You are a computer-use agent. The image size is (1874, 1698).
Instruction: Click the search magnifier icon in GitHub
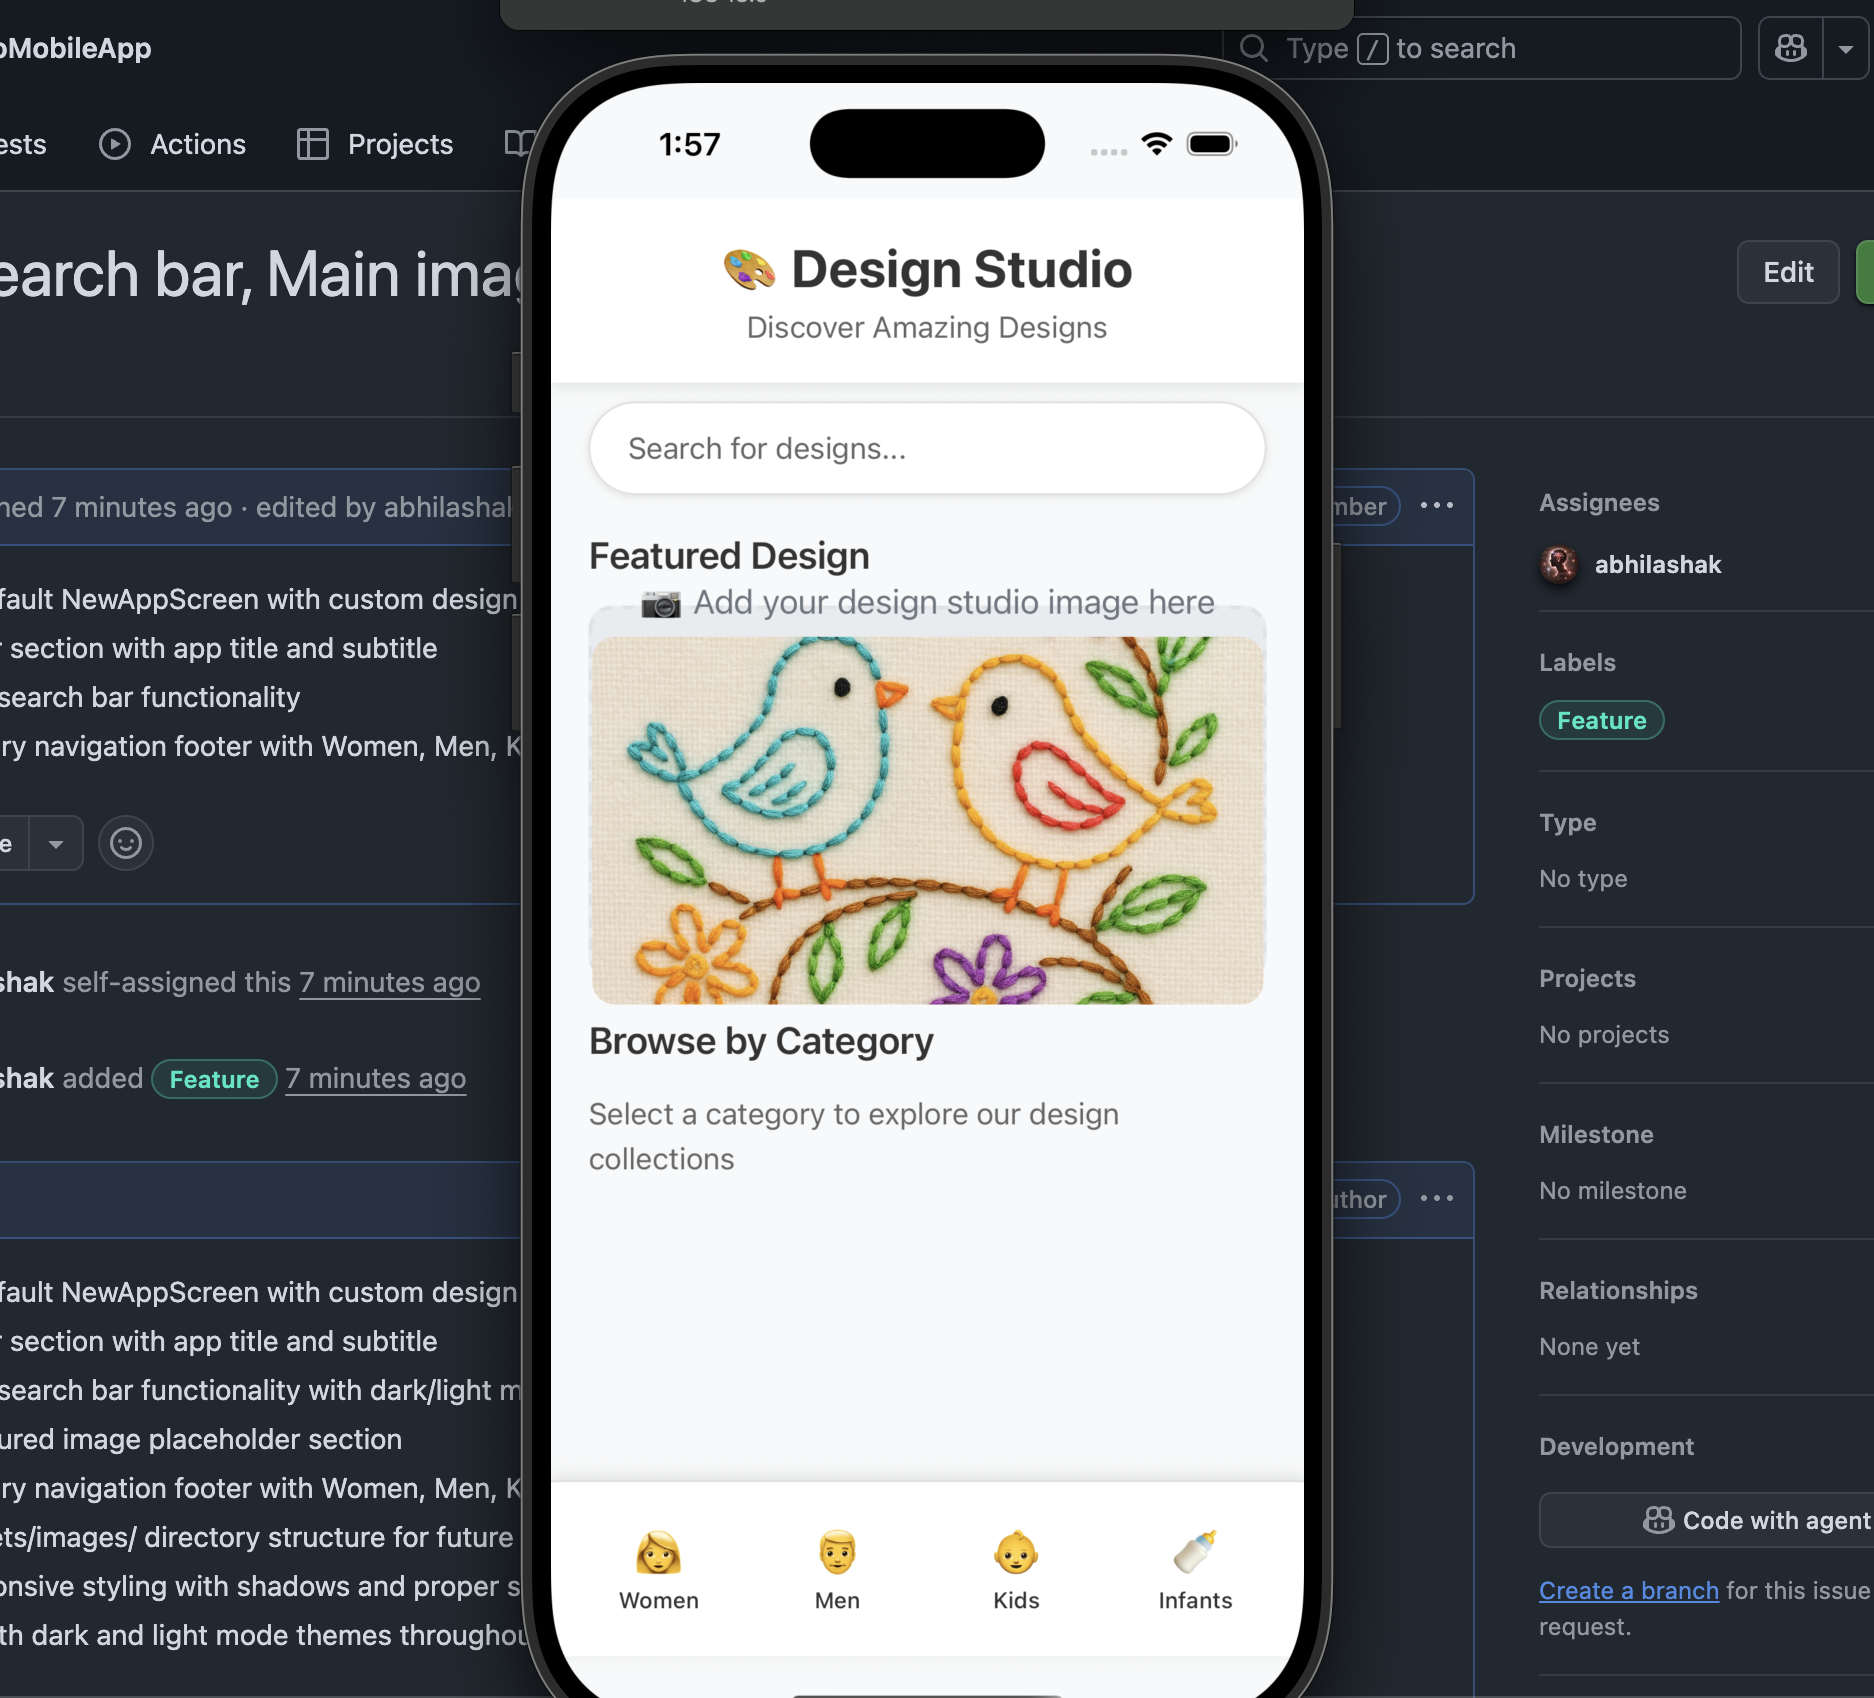coord(1254,48)
